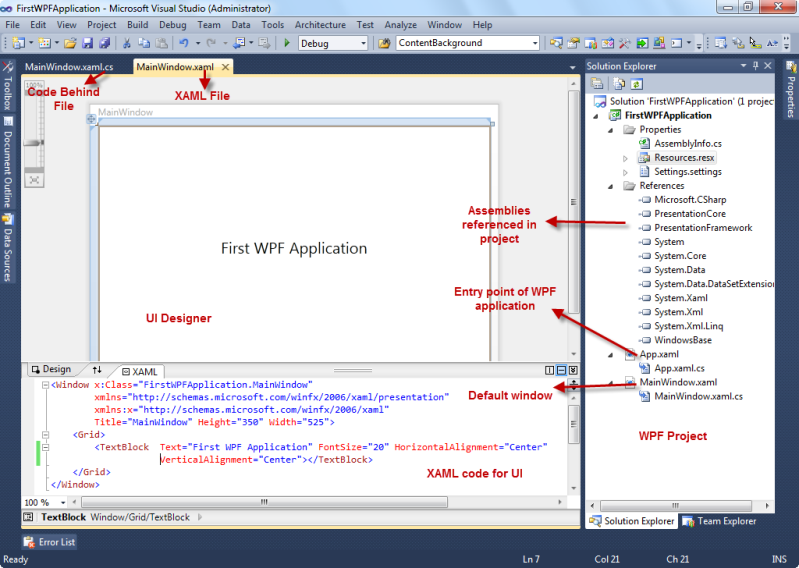Click the Solution Explorer Properties icon
The width and height of the screenshot is (799, 568).
(597, 84)
